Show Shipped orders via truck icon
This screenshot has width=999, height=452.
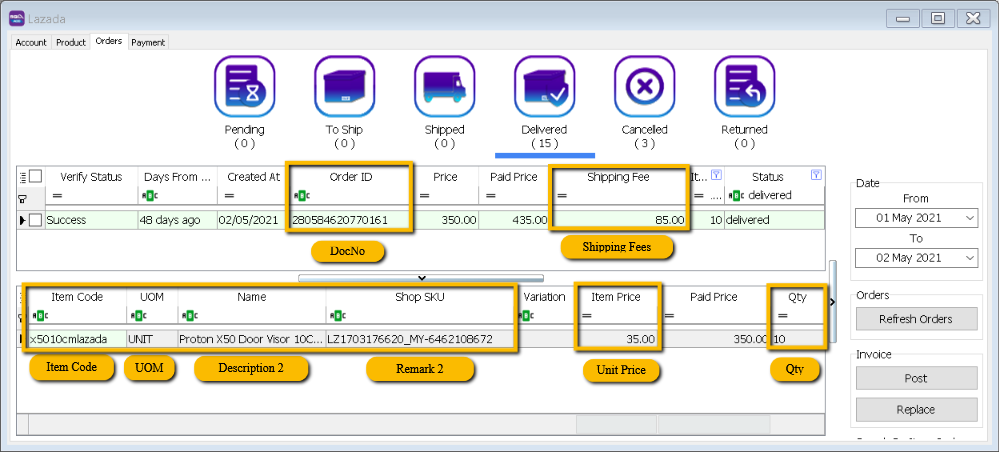(444, 86)
